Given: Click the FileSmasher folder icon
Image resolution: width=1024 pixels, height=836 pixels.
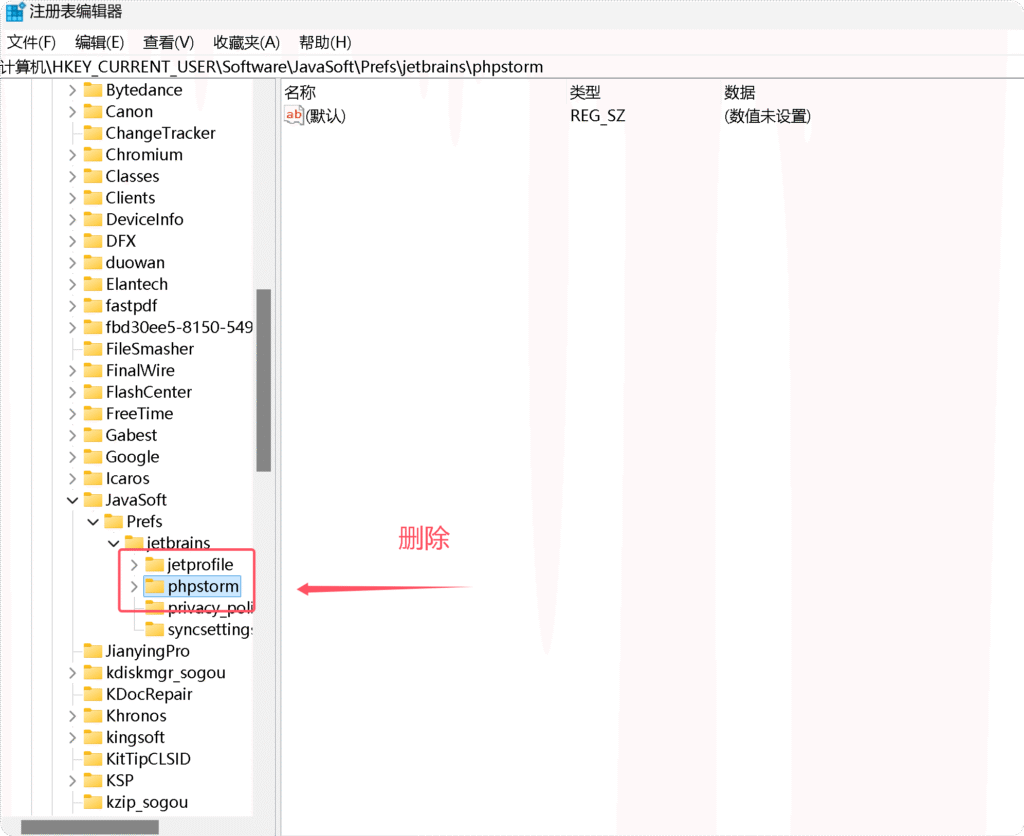Looking at the screenshot, I should 93,348.
